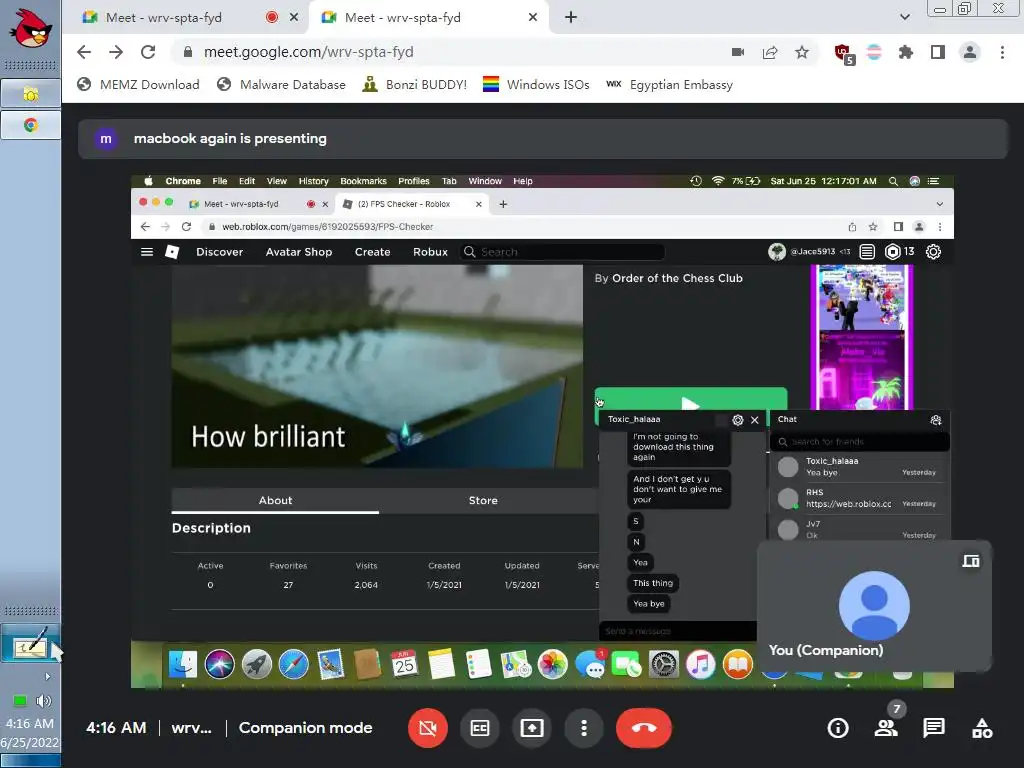Open the Roblox notifications list icon

tap(867, 251)
